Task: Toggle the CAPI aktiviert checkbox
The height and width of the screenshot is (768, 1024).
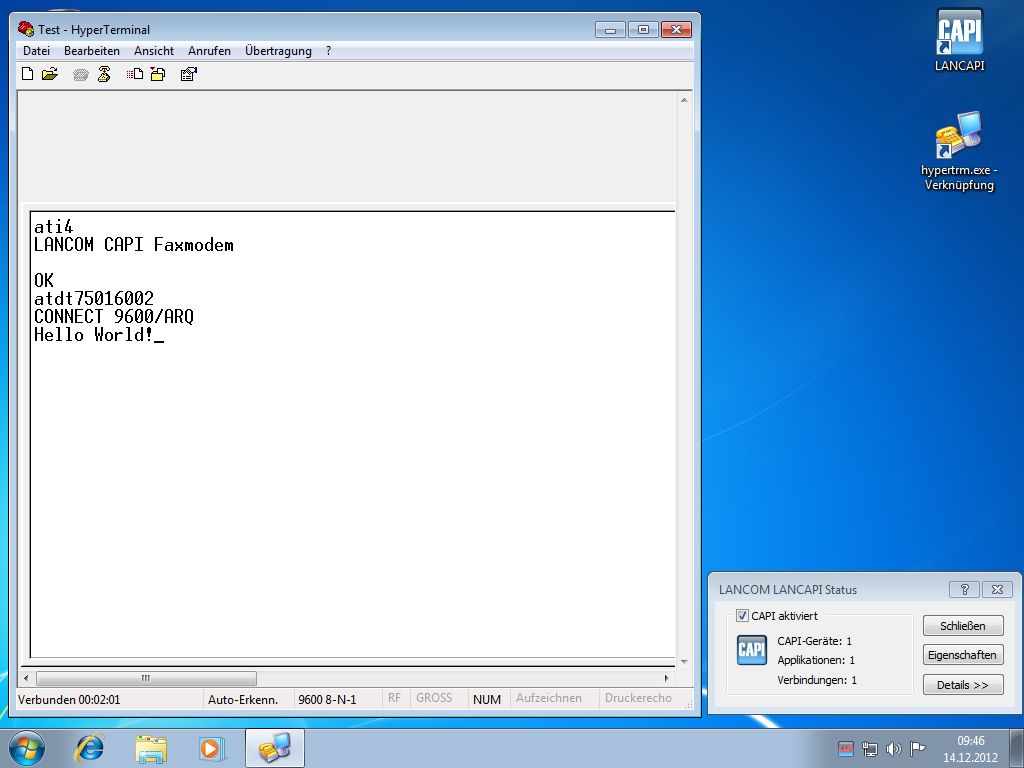Action: tap(742, 615)
